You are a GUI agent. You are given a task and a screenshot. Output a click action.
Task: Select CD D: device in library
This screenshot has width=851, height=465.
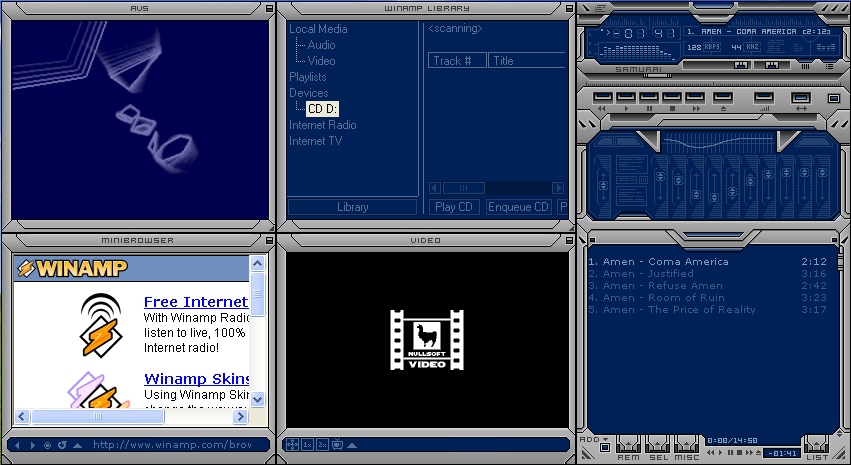tap(322, 109)
